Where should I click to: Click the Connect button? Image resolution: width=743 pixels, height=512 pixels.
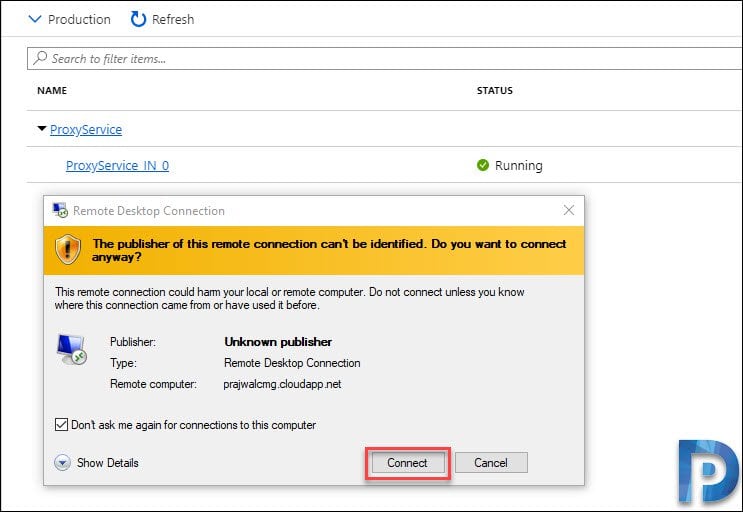coord(408,463)
